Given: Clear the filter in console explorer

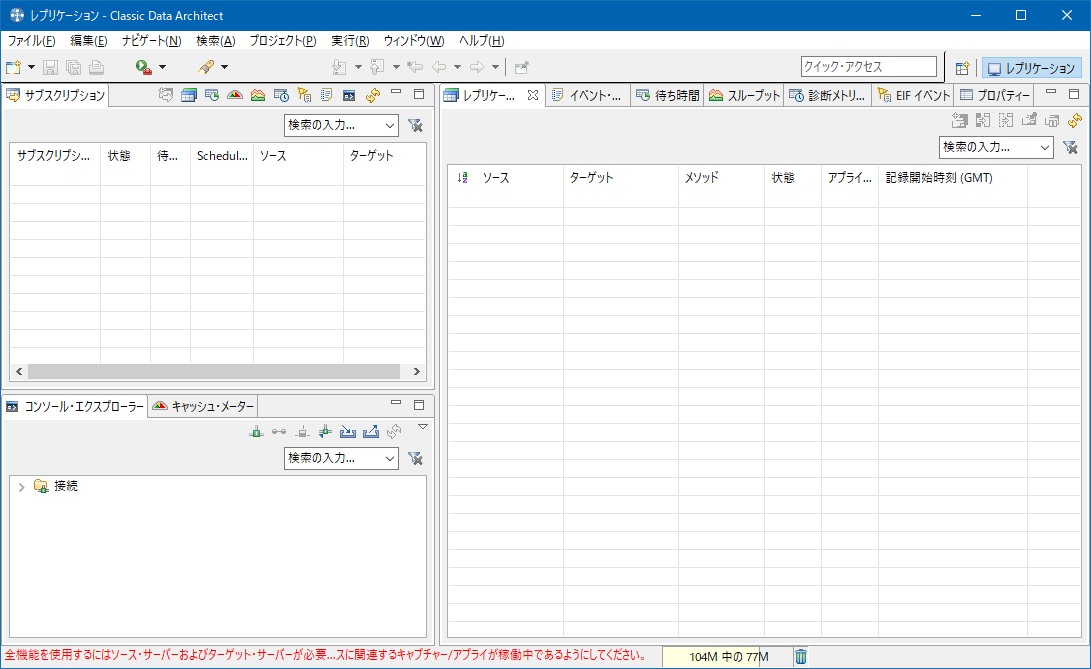Looking at the screenshot, I should click(x=415, y=459).
